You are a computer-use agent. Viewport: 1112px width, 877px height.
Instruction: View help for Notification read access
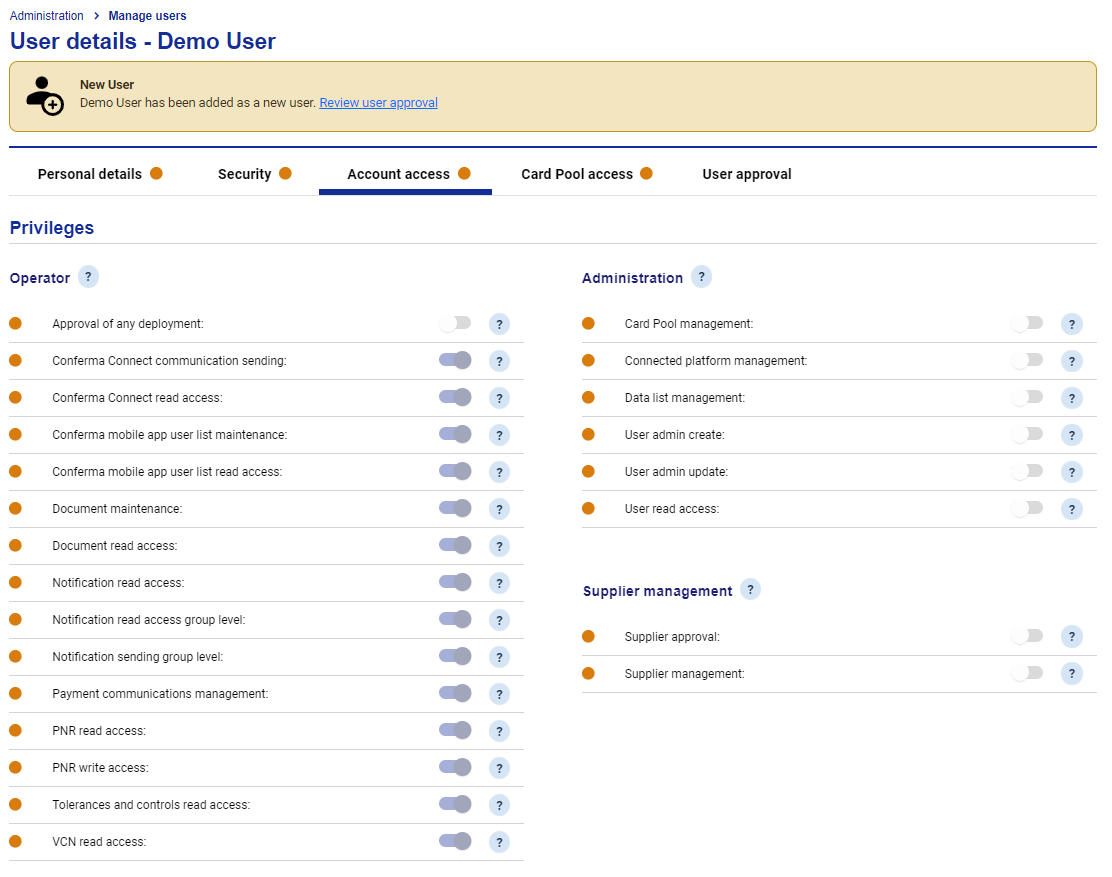[x=499, y=583]
